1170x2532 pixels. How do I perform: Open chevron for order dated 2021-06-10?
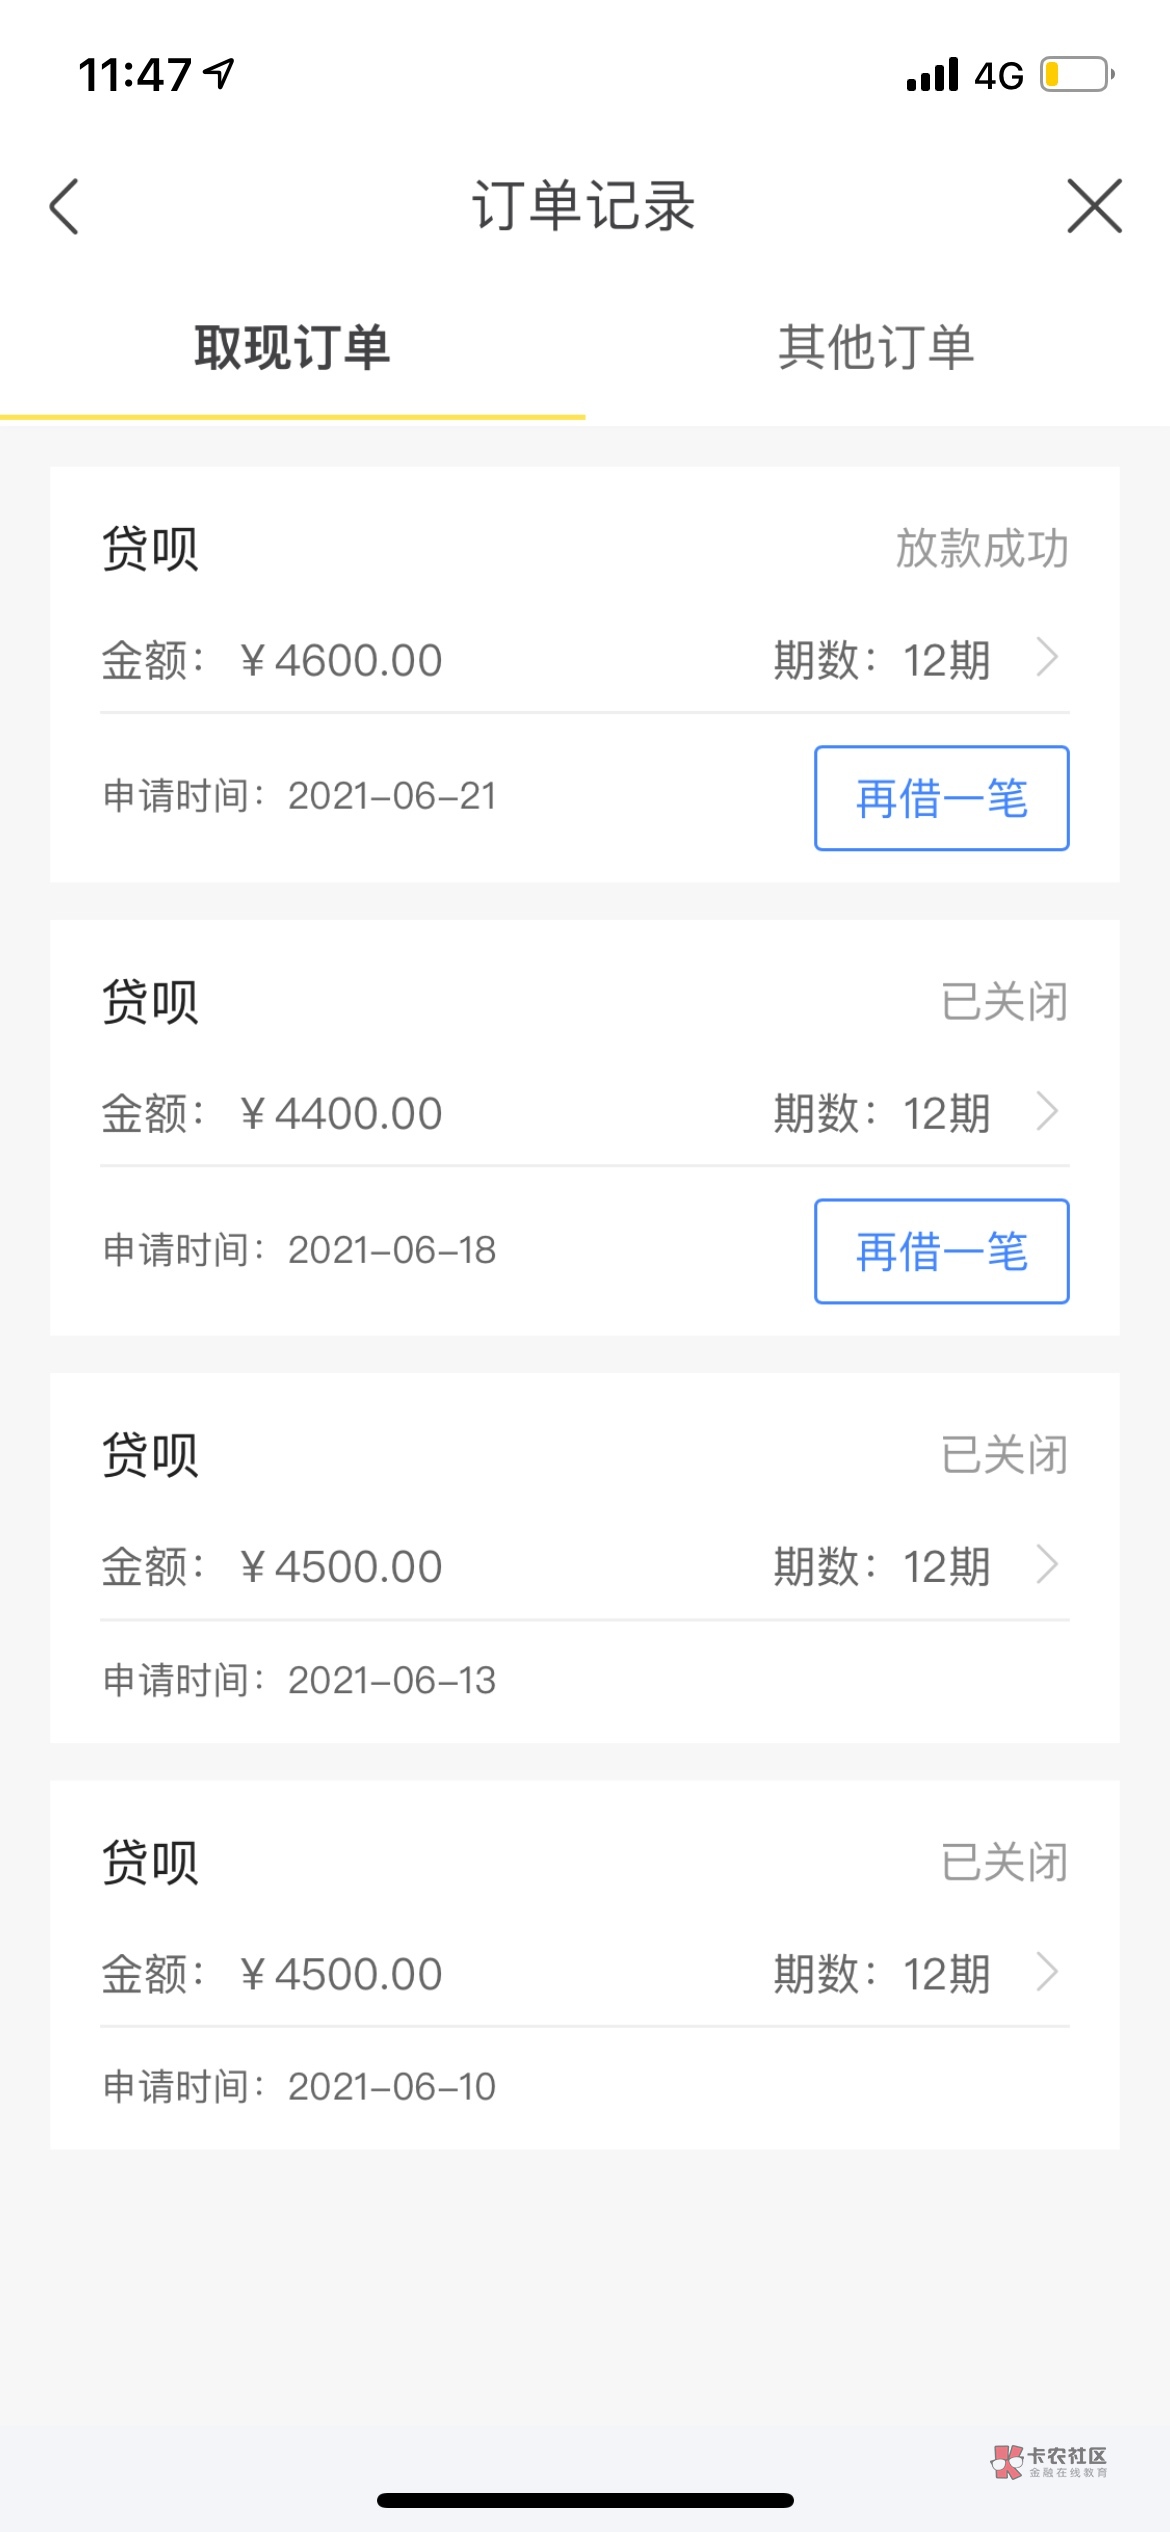coord(1046,1972)
